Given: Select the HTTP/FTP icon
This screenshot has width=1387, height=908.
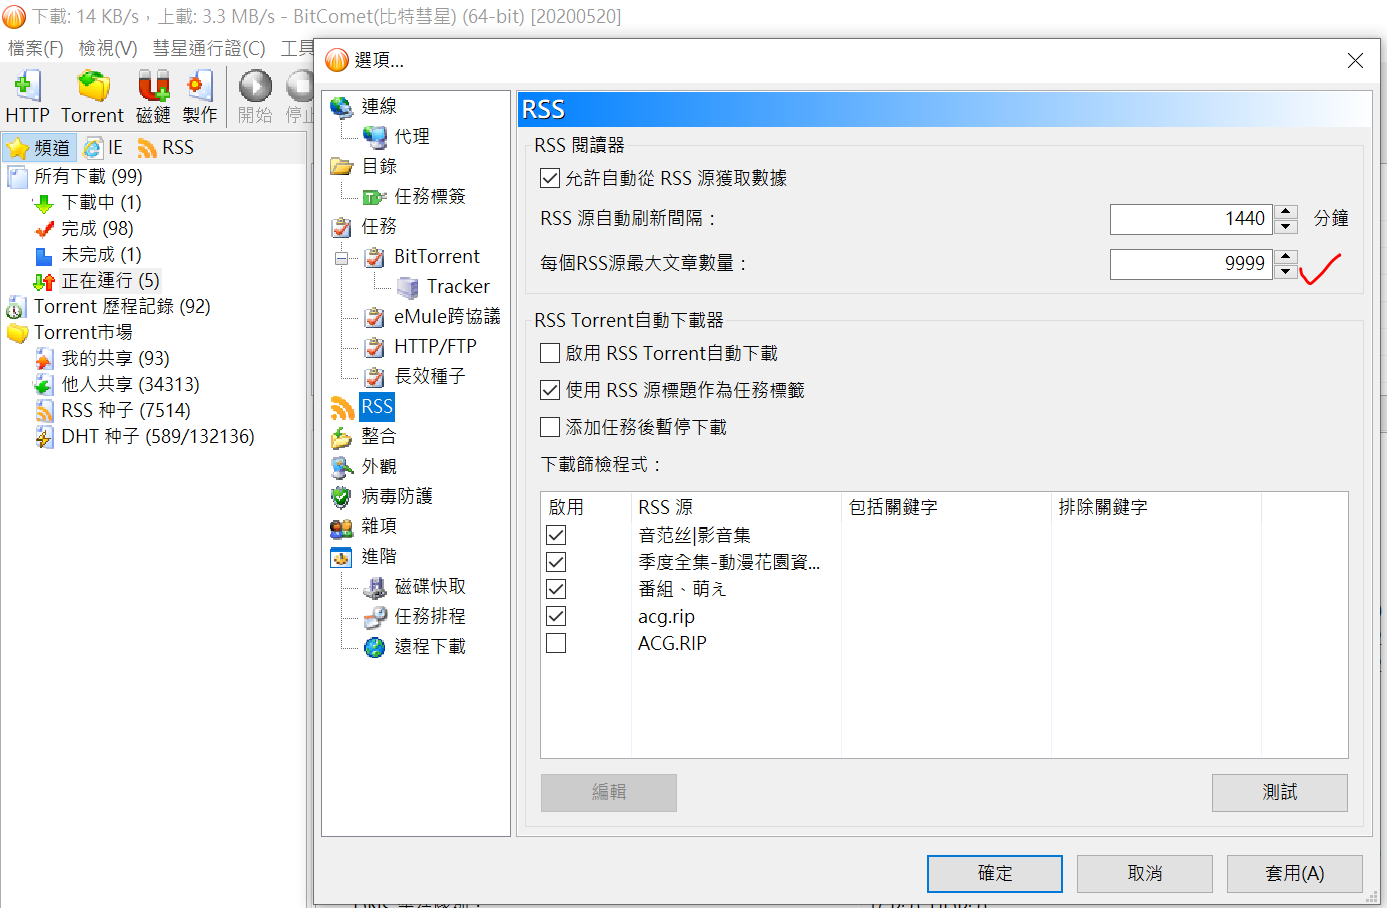Looking at the screenshot, I should point(375,347).
